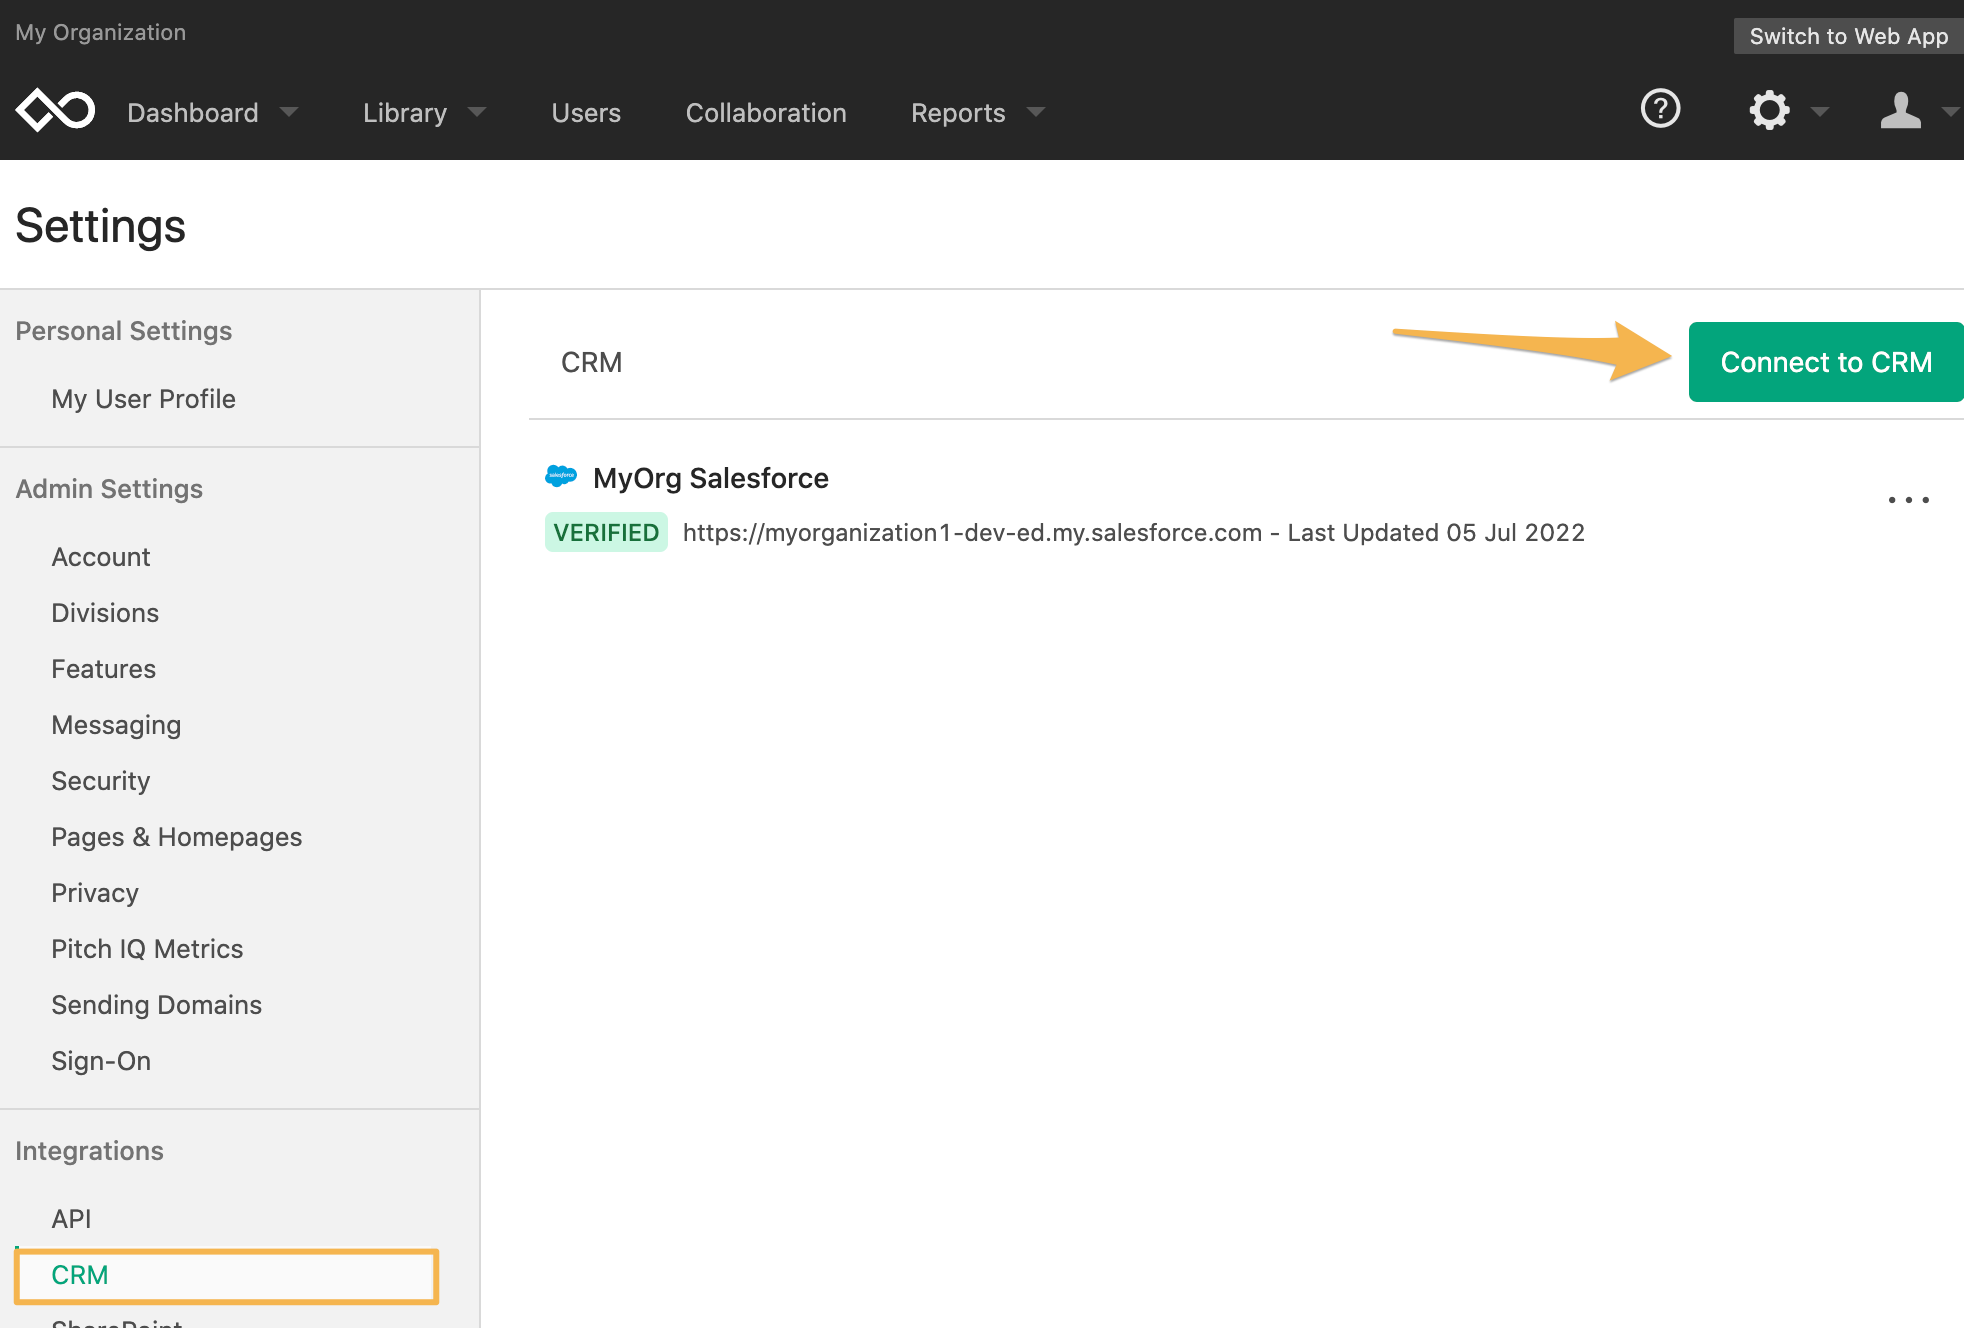Open Privacy settings

95,893
